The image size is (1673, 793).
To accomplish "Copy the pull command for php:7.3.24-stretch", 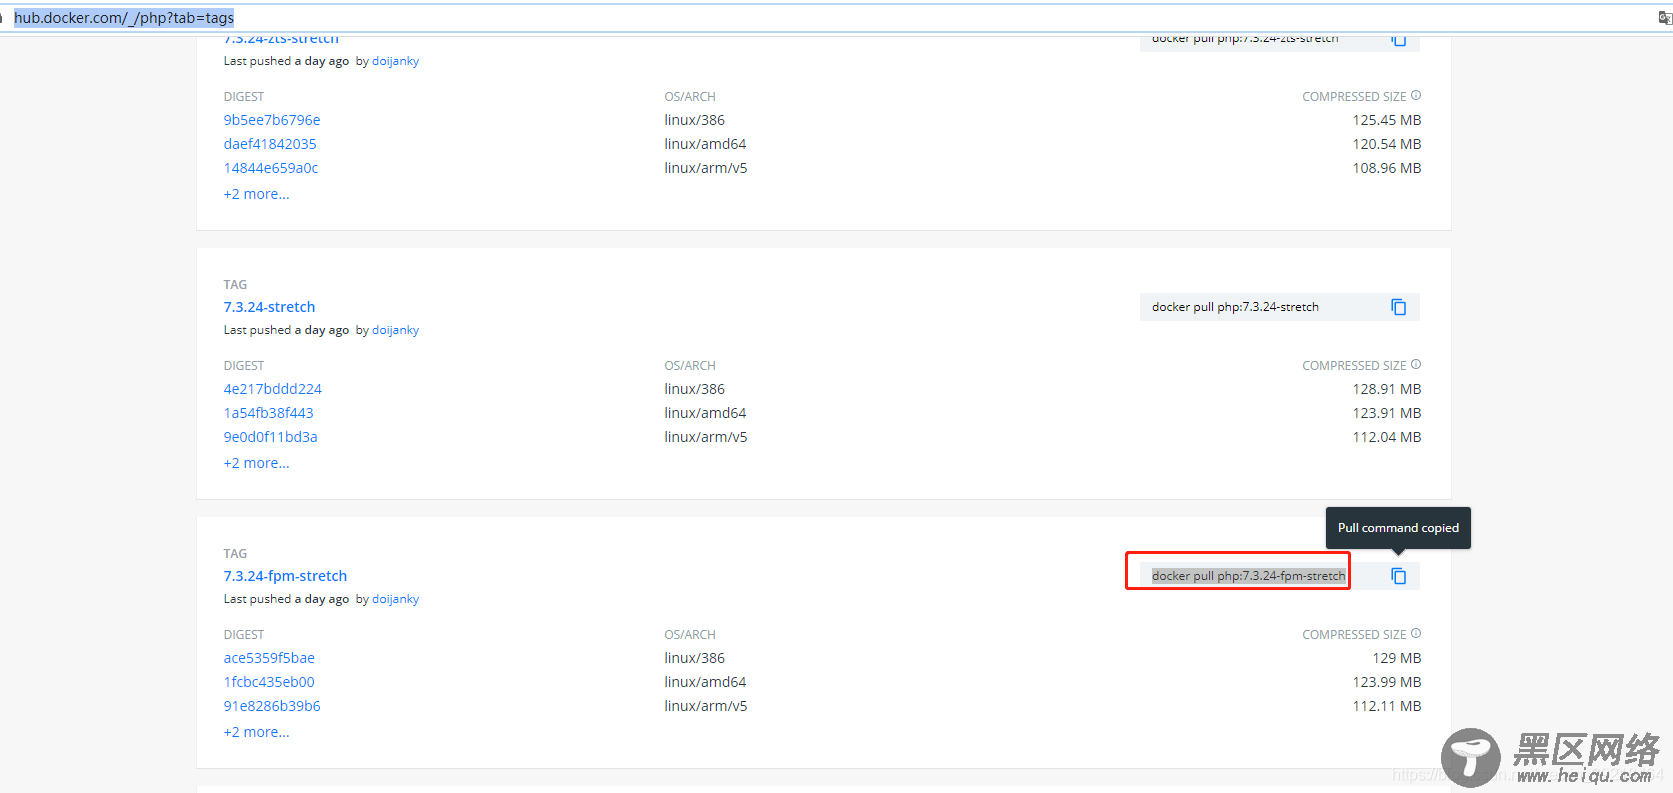I will pyautogui.click(x=1398, y=307).
